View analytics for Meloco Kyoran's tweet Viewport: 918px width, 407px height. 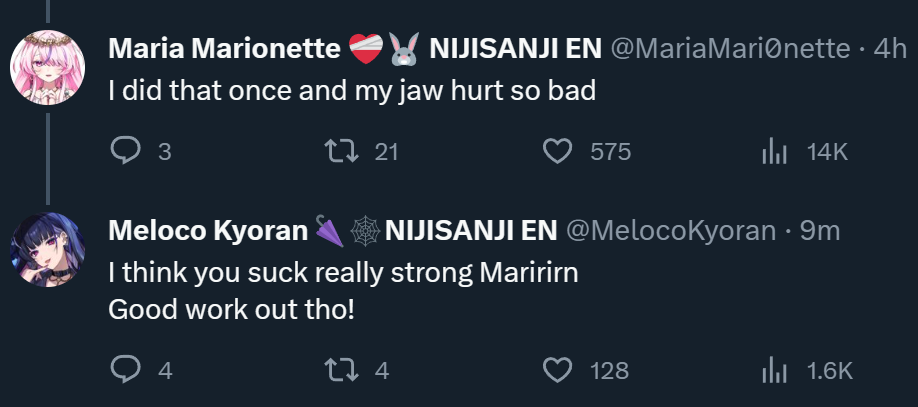pos(774,370)
